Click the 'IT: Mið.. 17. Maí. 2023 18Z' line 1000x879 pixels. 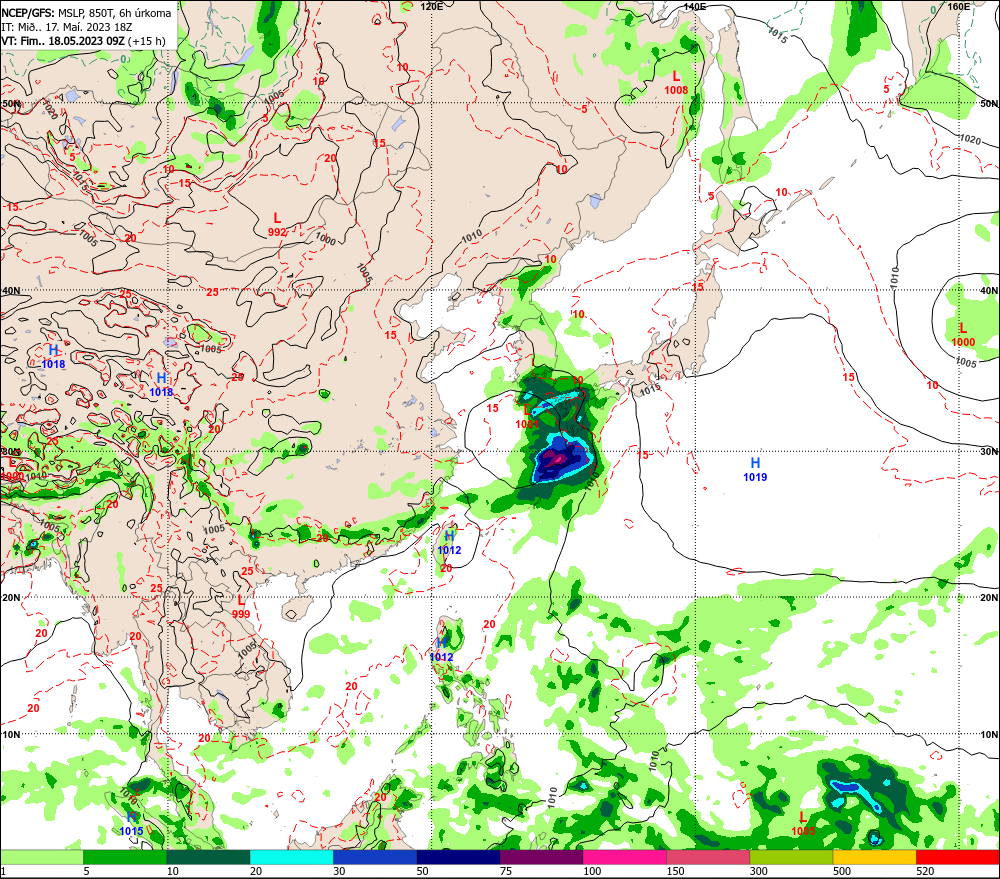pos(67,27)
